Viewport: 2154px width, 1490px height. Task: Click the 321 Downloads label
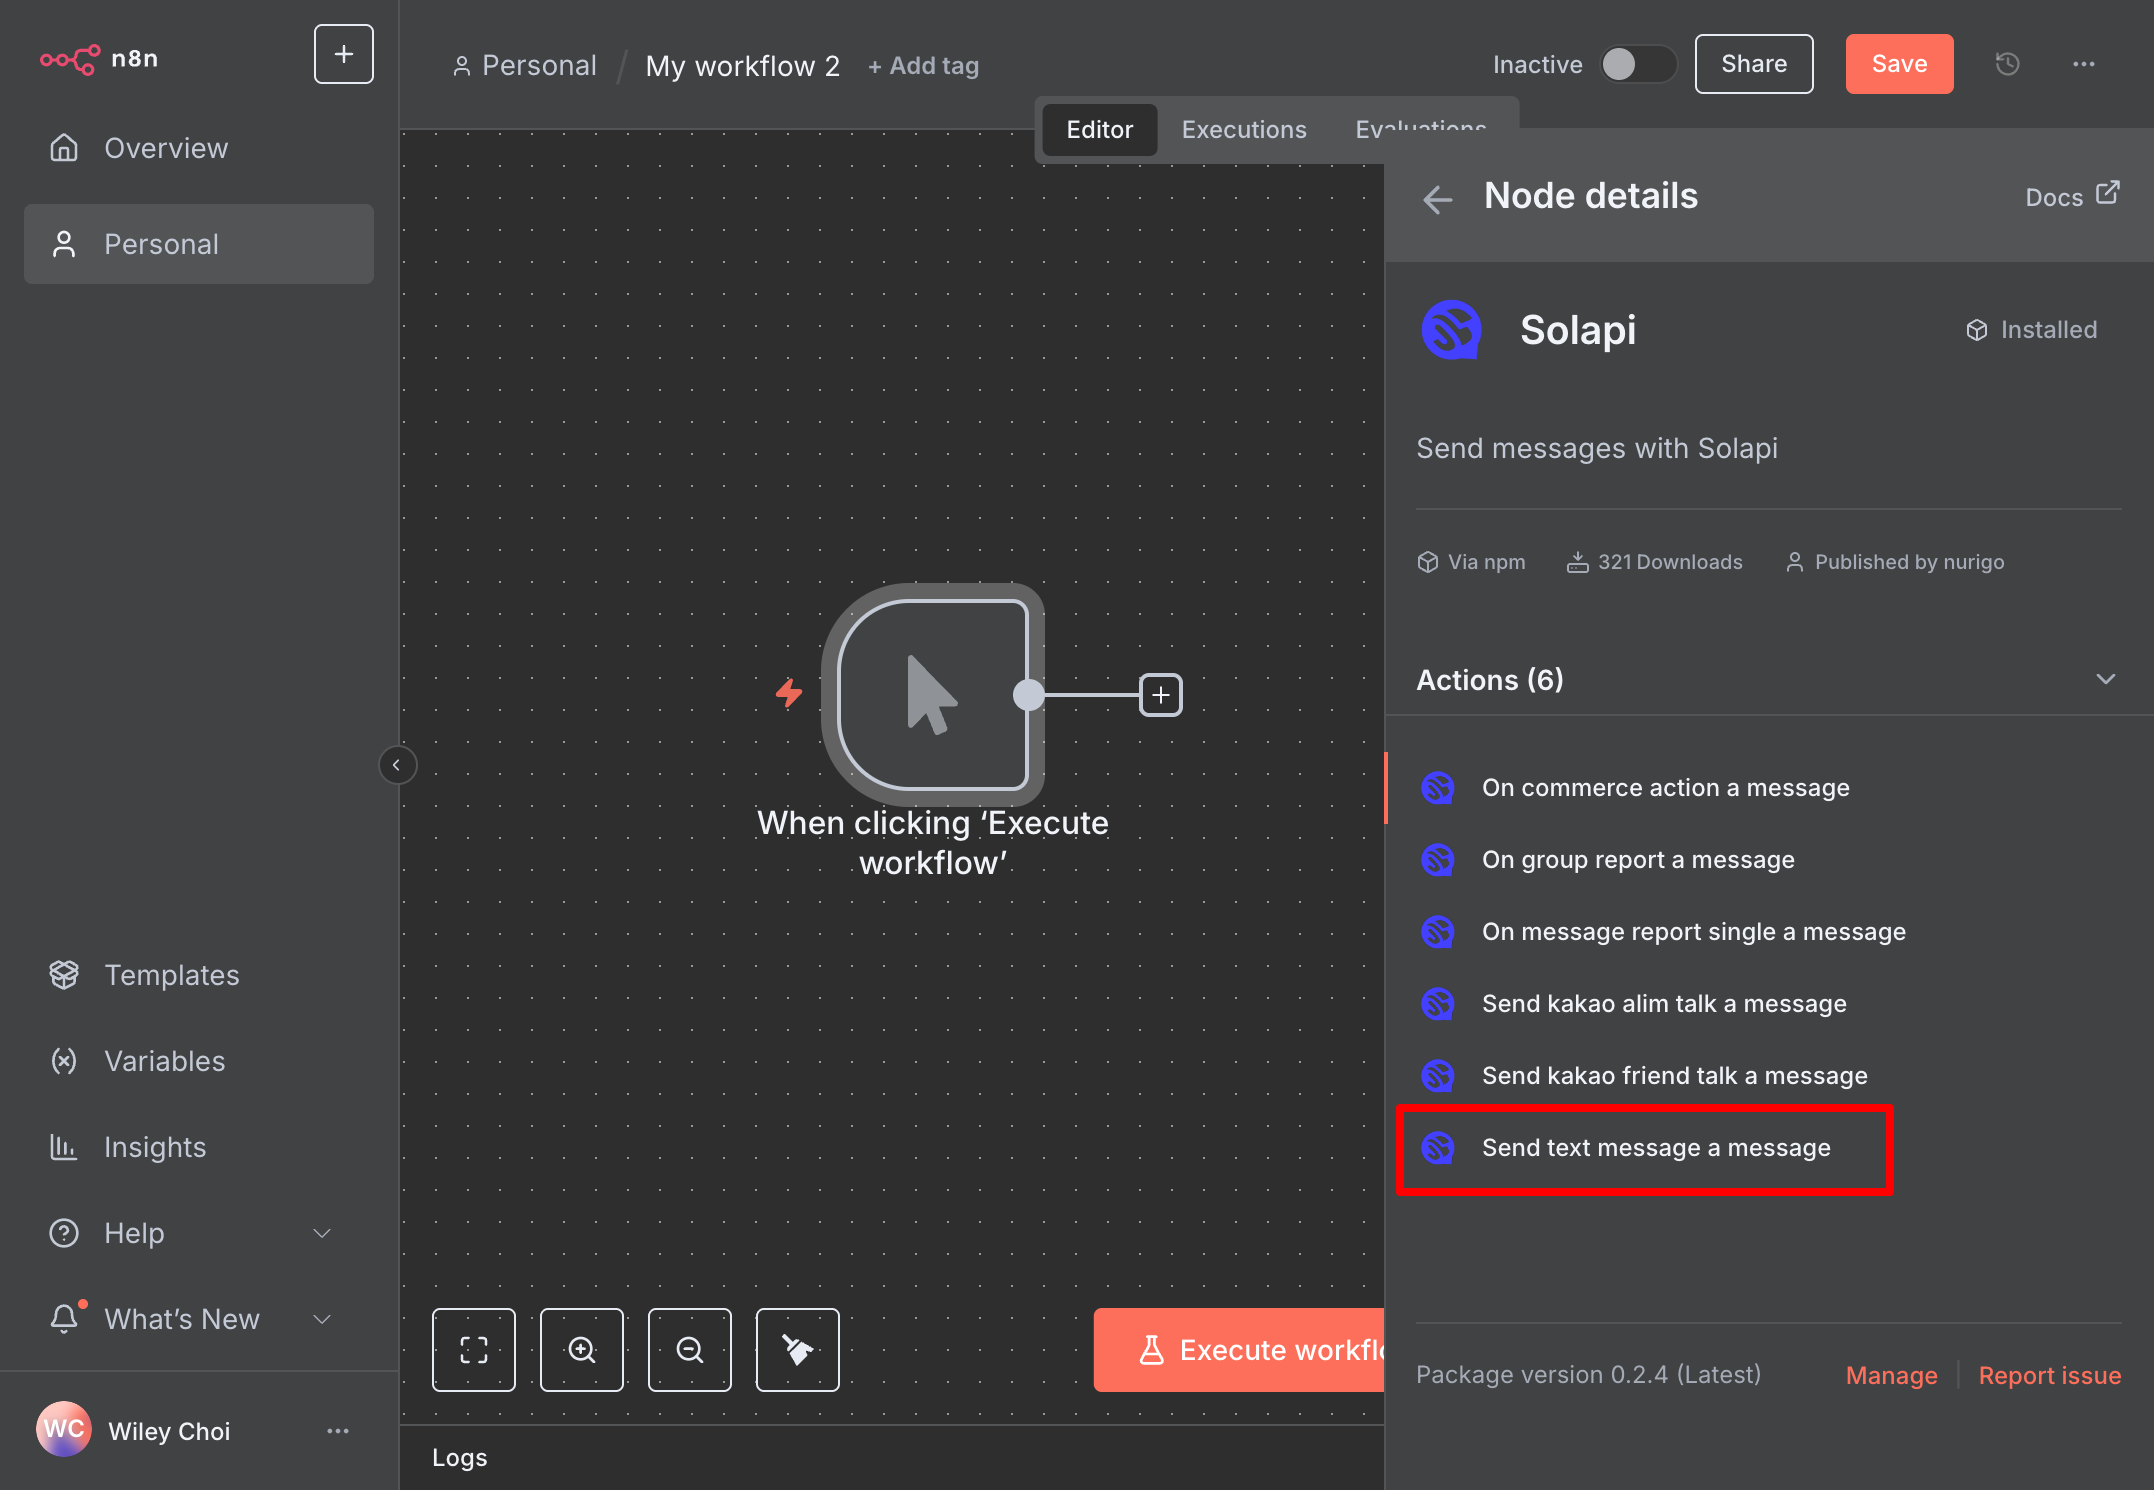(x=1654, y=562)
